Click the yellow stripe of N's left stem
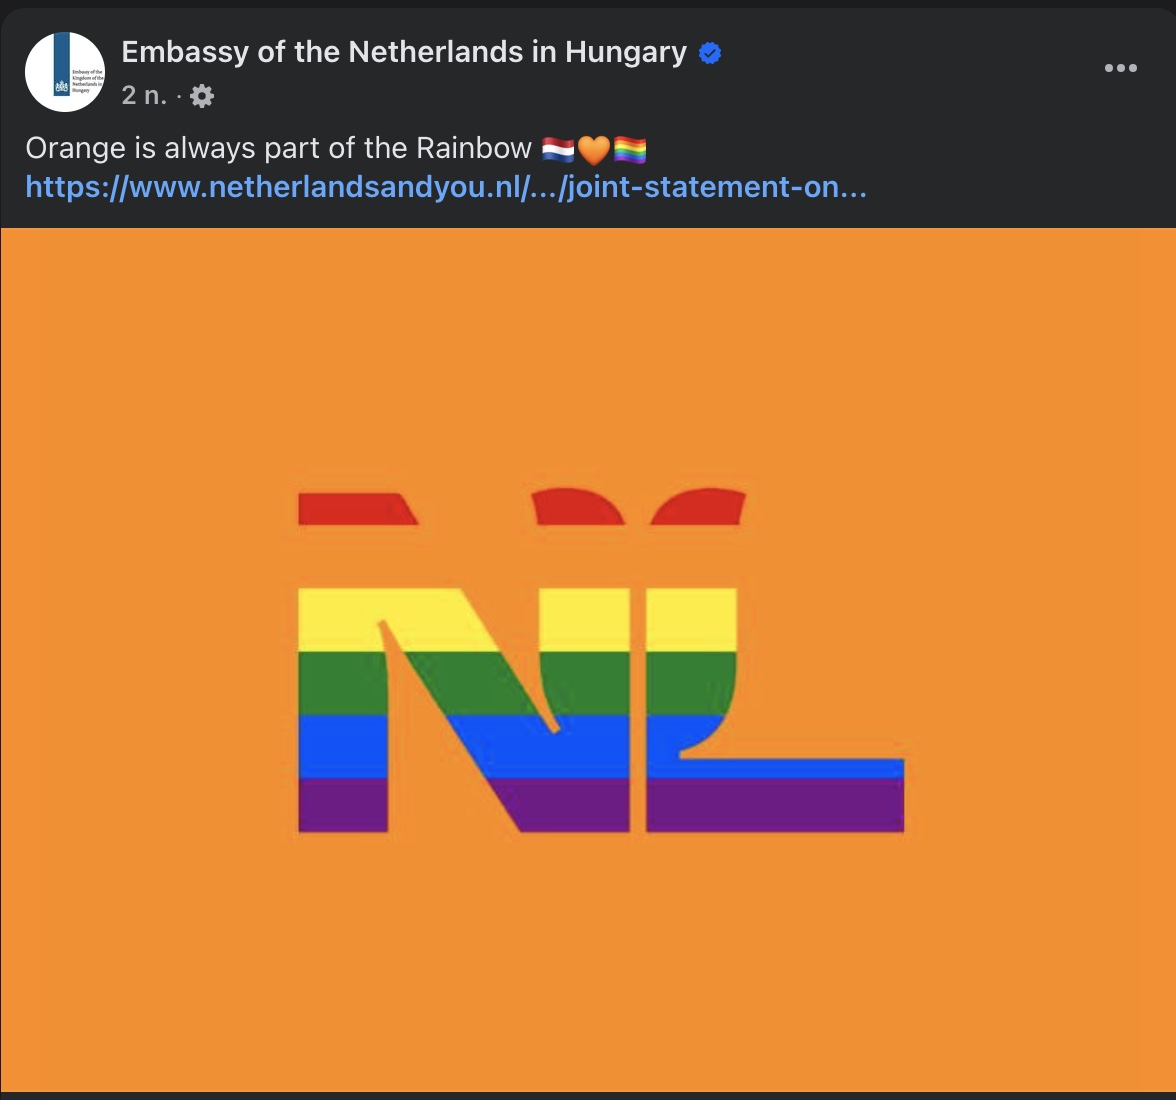 (338, 620)
